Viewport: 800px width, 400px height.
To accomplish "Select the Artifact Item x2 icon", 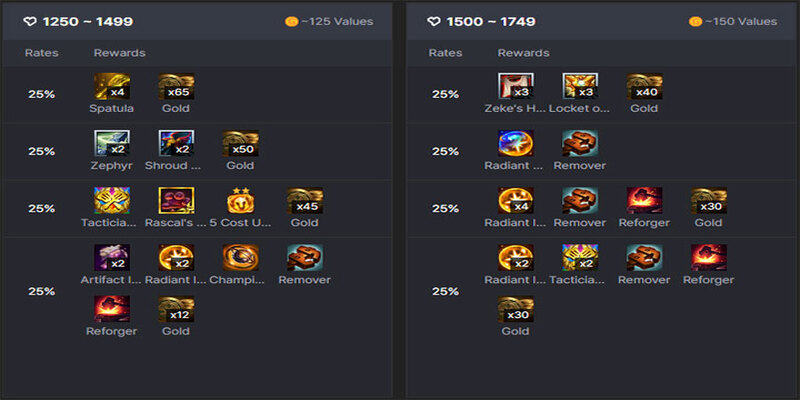I will click(x=112, y=258).
